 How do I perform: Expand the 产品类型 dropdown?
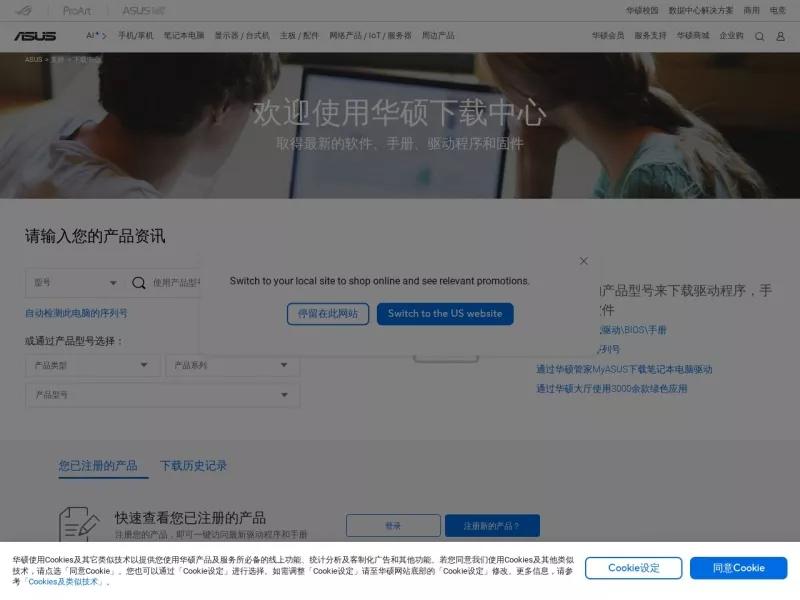93,365
